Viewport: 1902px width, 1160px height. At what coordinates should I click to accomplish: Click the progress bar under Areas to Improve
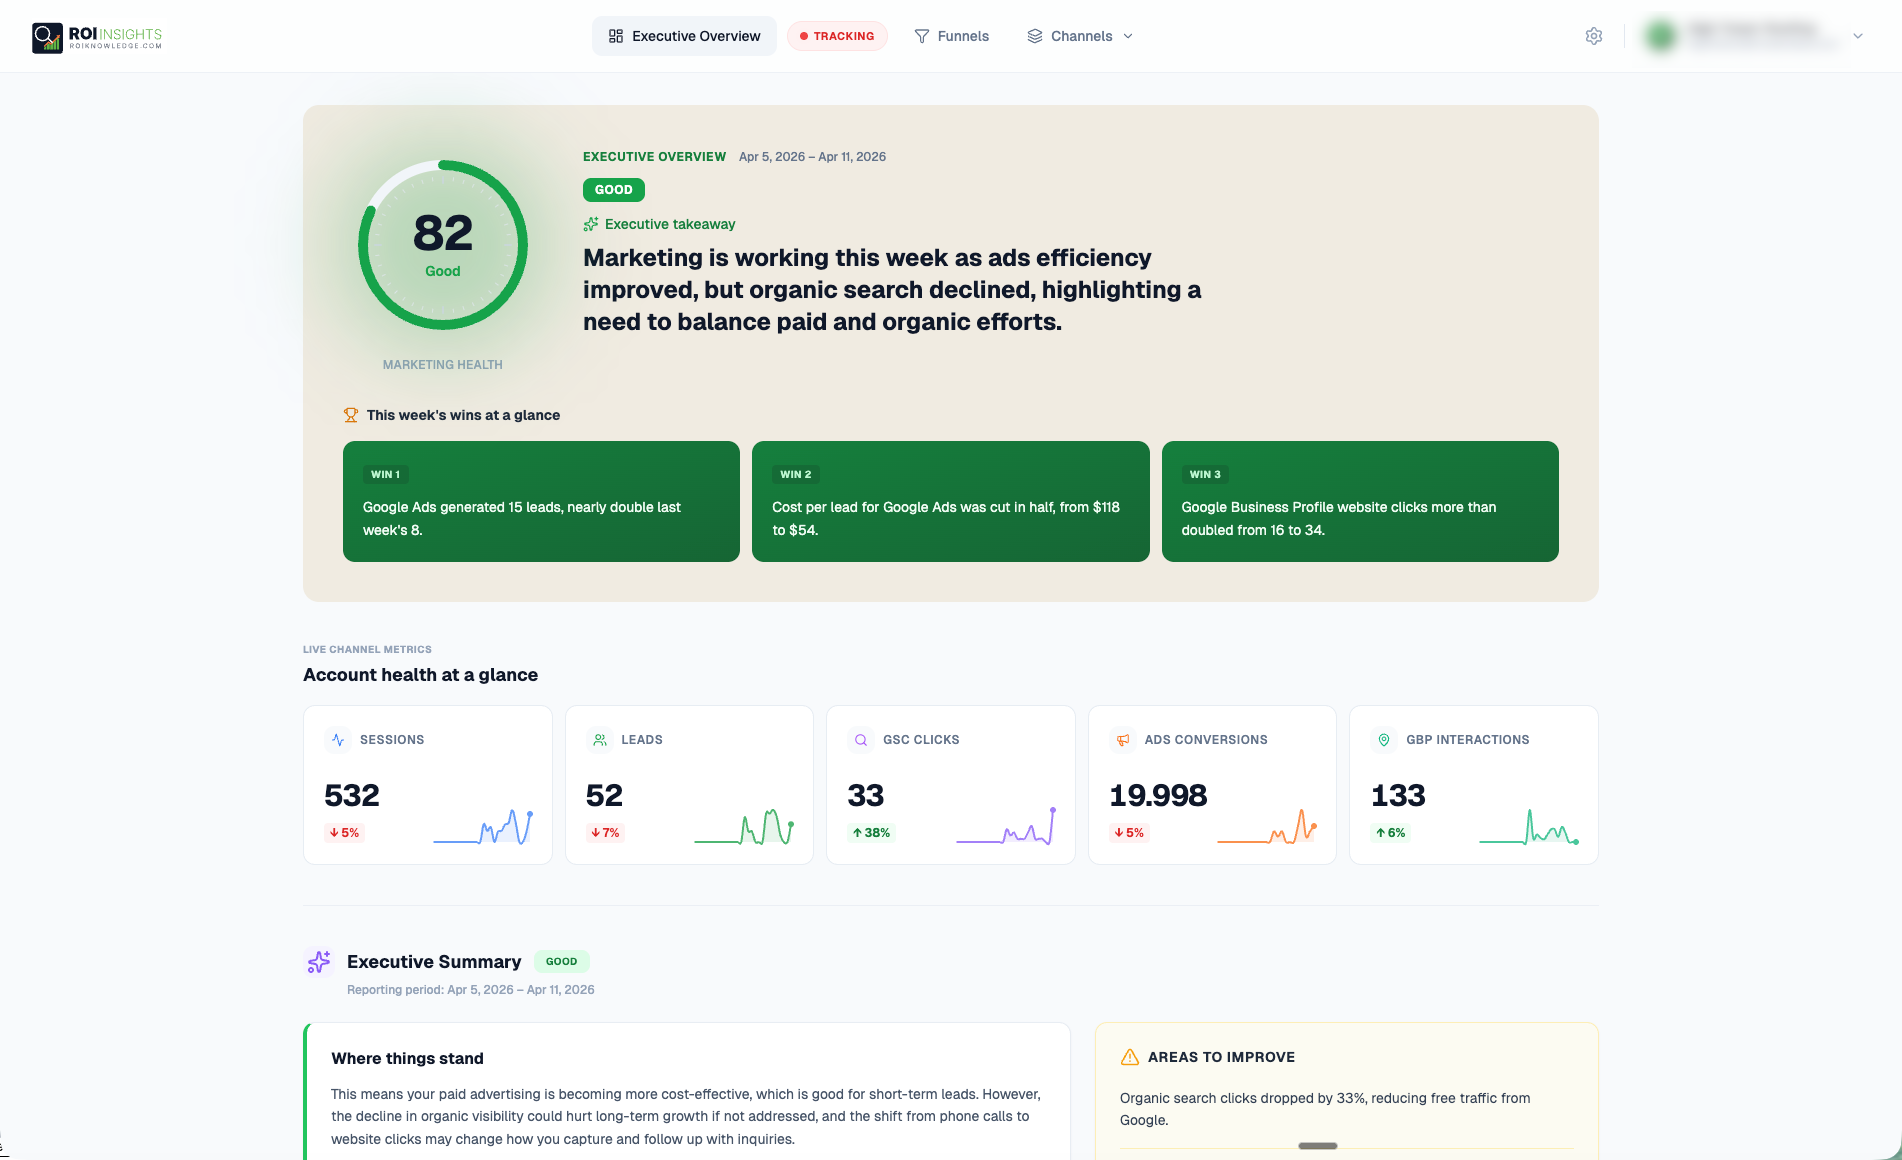pyautogui.click(x=1317, y=1146)
